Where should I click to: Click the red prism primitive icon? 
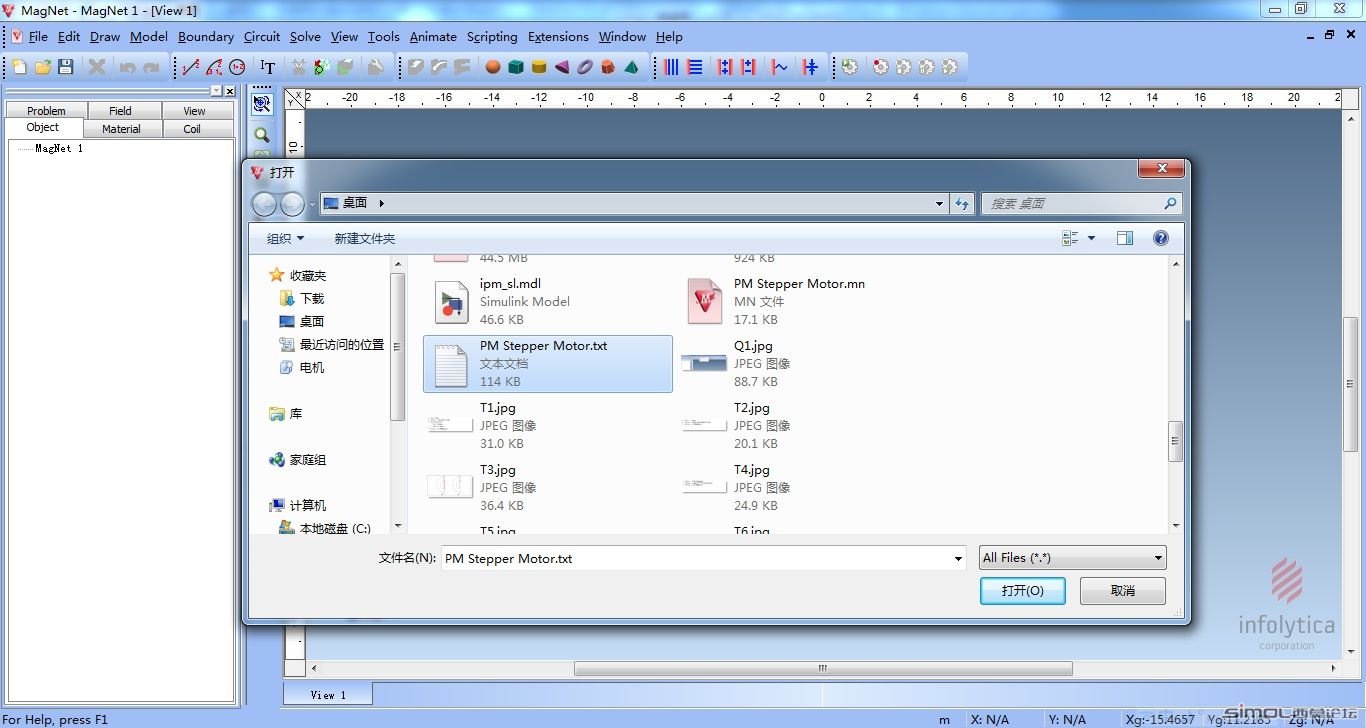tap(608, 67)
